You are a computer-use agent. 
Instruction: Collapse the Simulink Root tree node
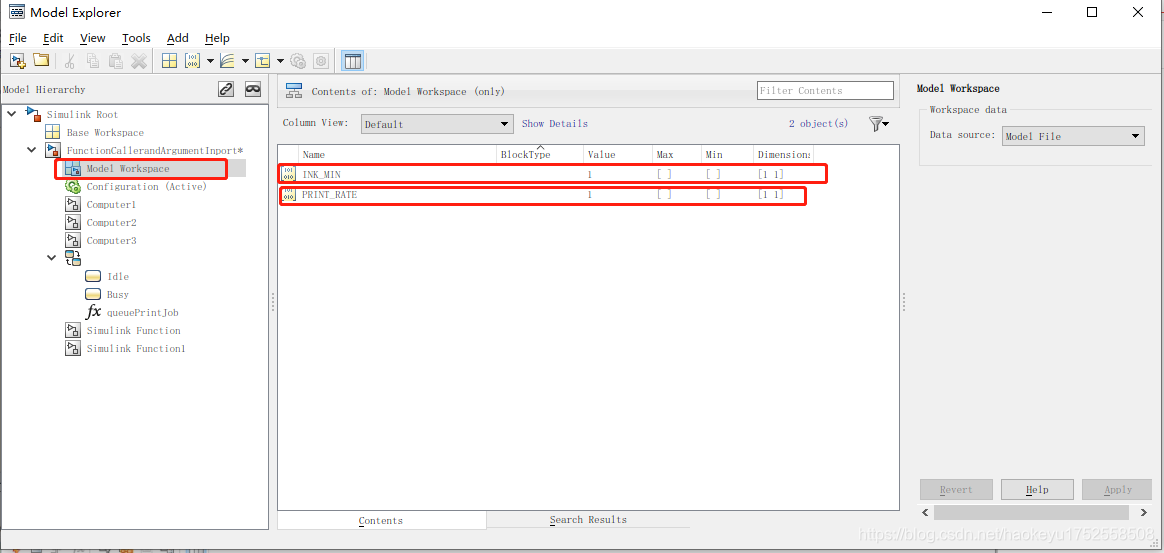tap(11, 114)
